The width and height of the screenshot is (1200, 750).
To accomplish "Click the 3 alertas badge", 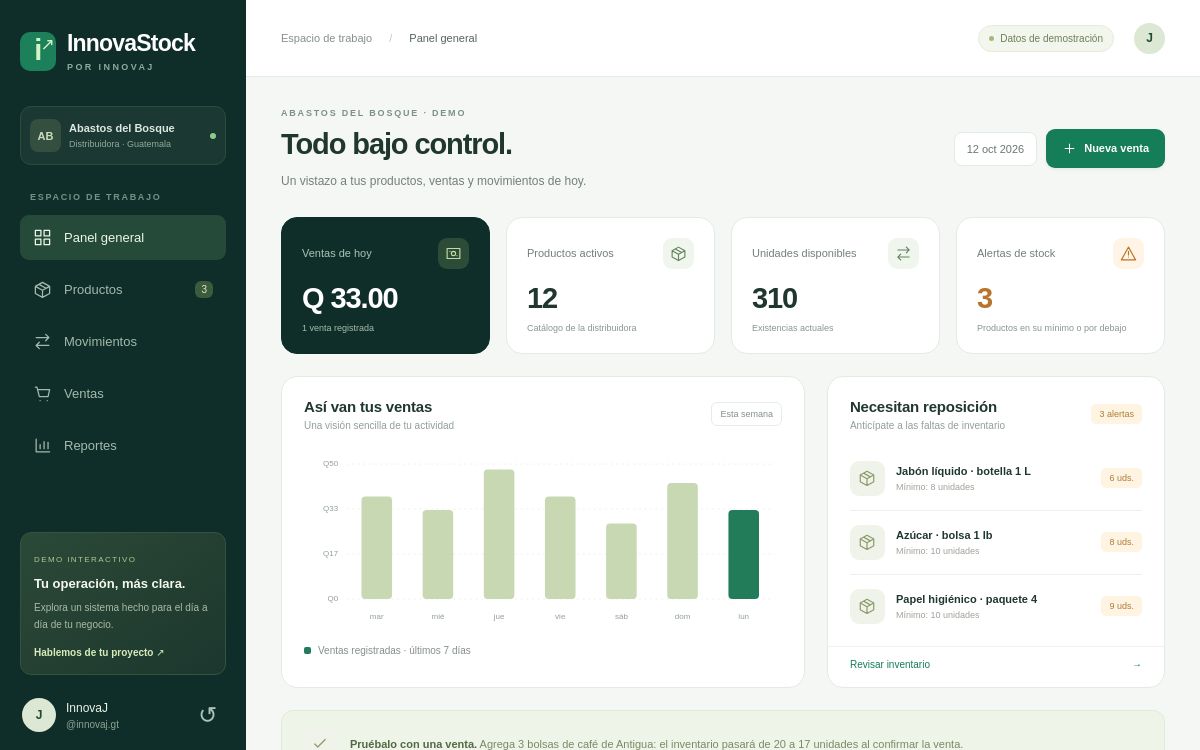I will pyautogui.click(x=1116, y=414).
